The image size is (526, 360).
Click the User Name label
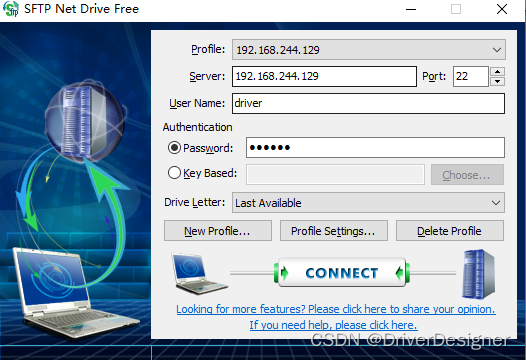(197, 103)
